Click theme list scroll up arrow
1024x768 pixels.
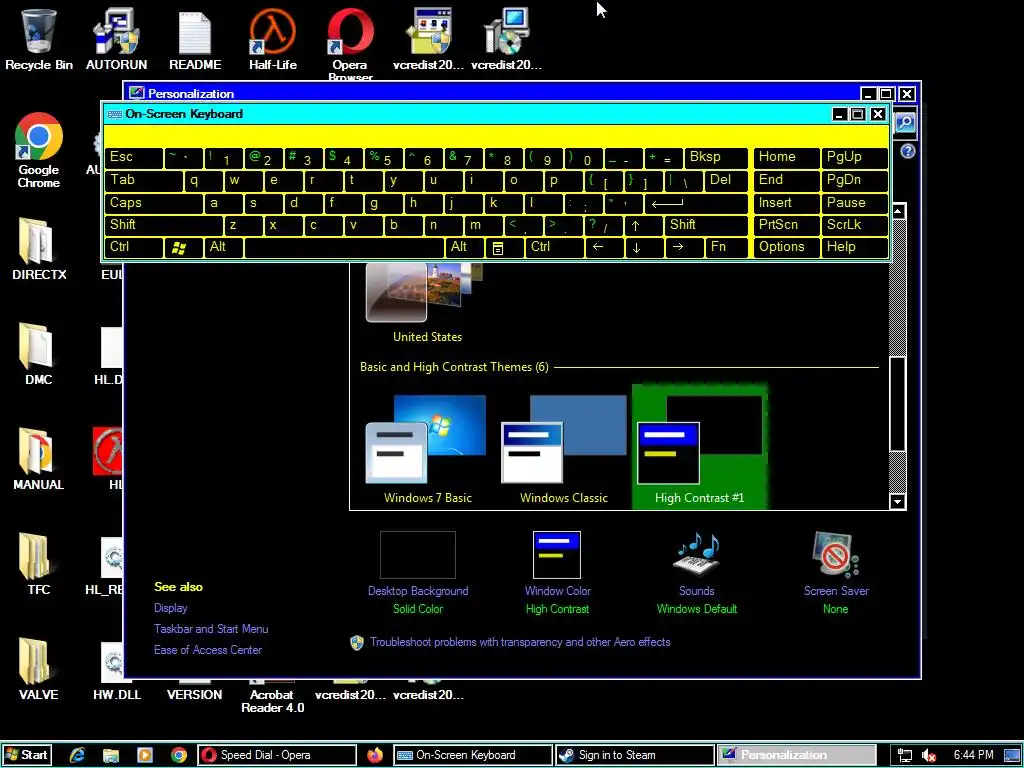[897, 211]
